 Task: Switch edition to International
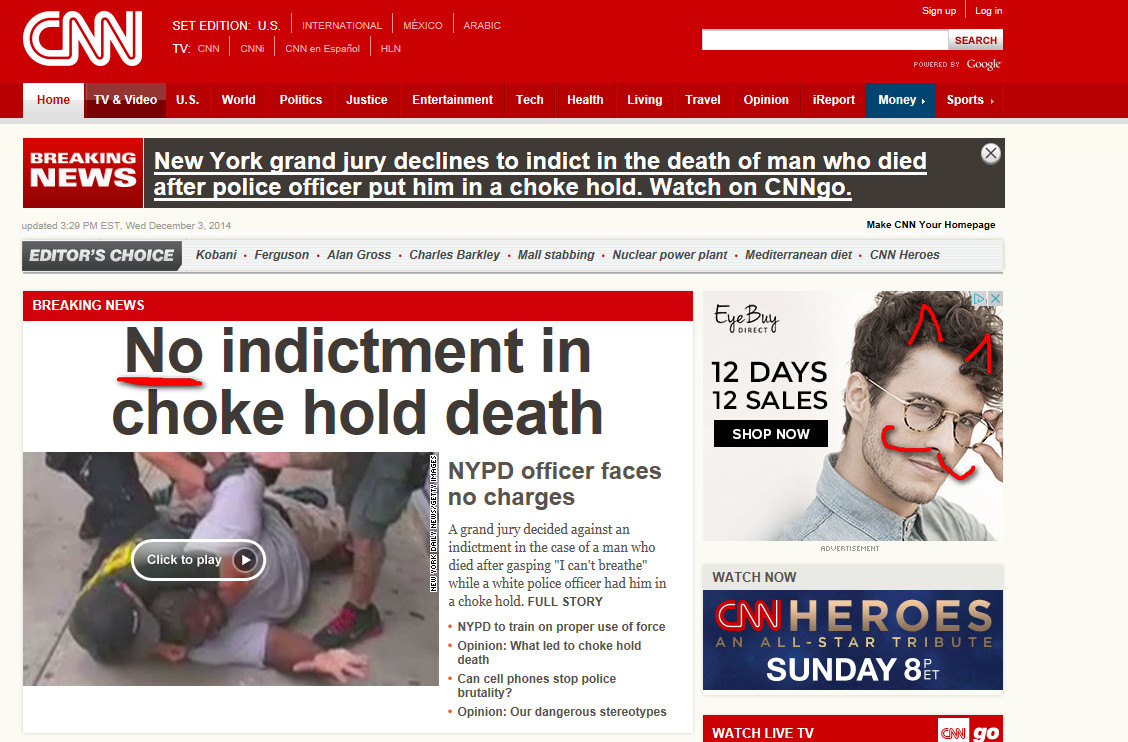[x=342, y=25]
